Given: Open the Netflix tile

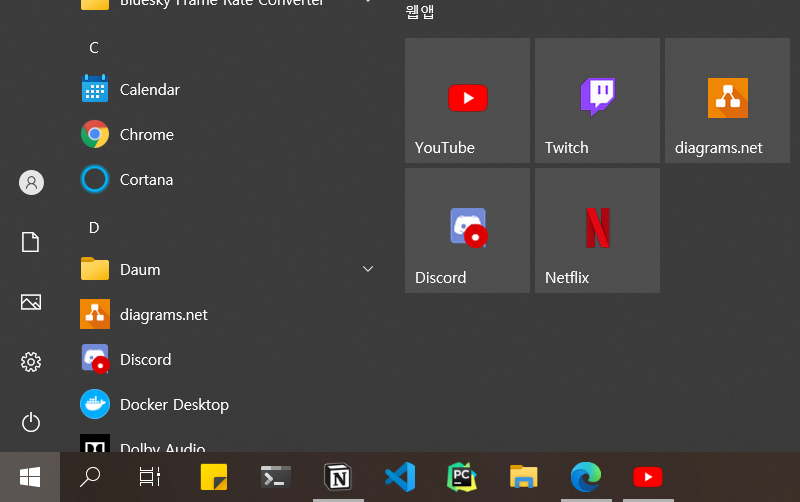Looking at the screenshot, I should click(597, 231).
